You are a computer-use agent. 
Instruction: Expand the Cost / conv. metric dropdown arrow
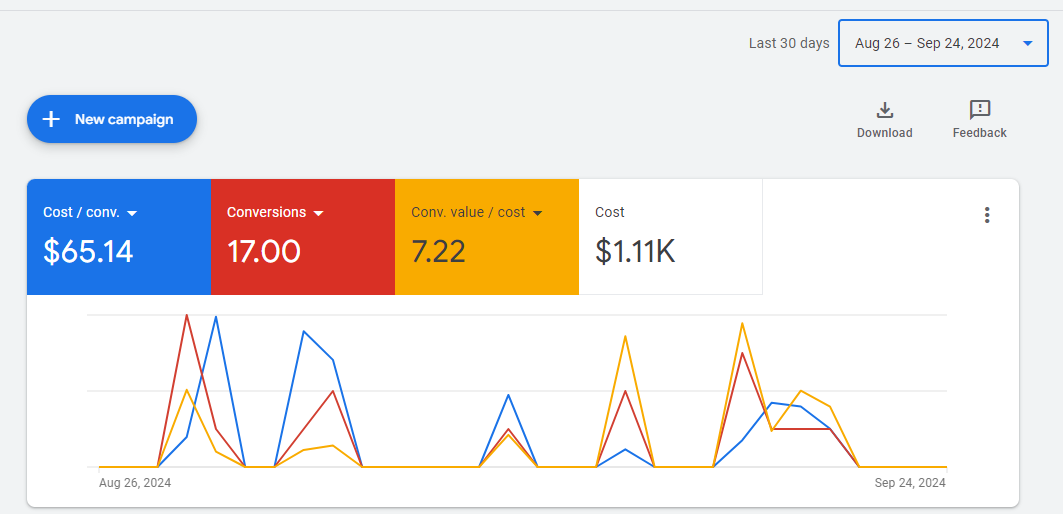coord(132,213)
